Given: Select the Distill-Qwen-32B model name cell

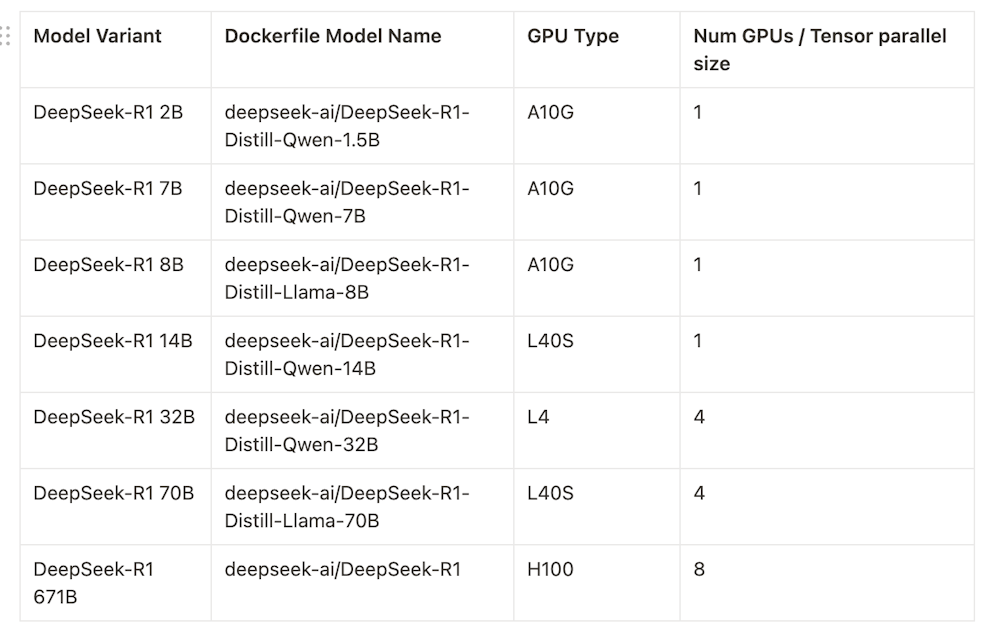Looking at the screenshot, I should 362,430.
